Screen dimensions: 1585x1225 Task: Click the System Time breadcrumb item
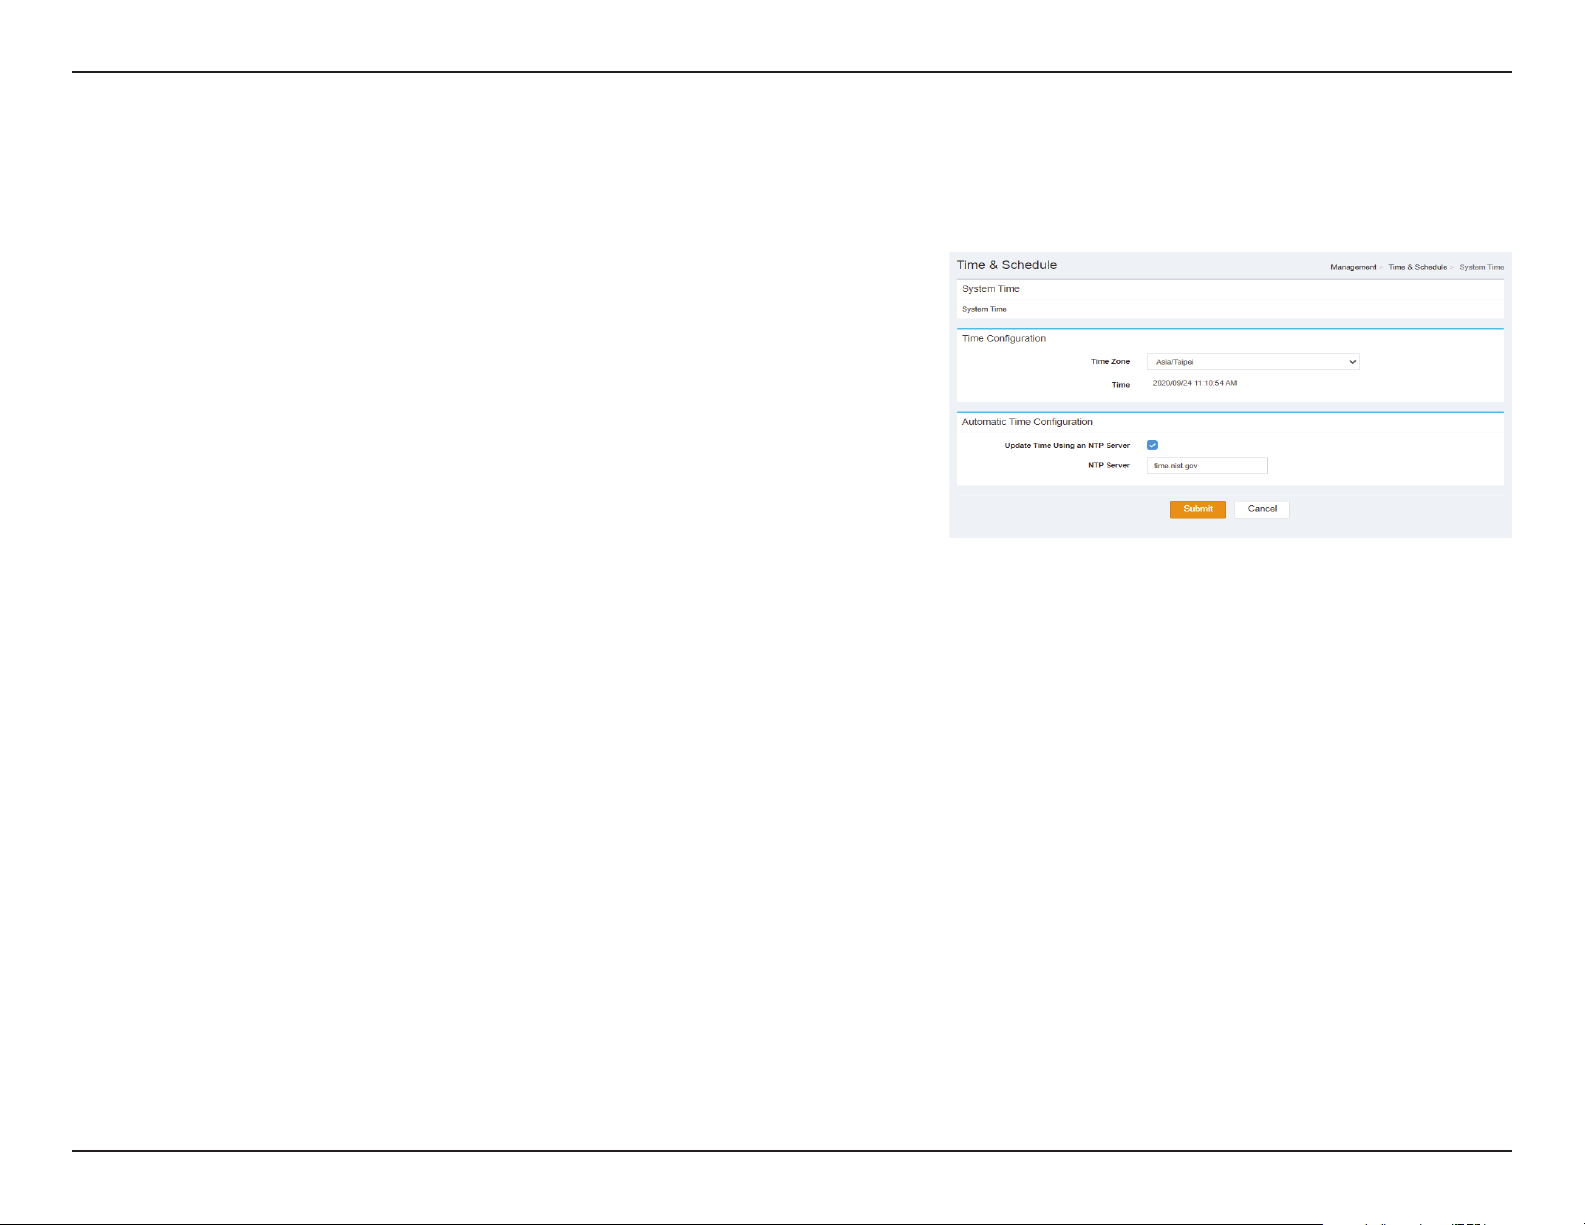coord(1481,267)
